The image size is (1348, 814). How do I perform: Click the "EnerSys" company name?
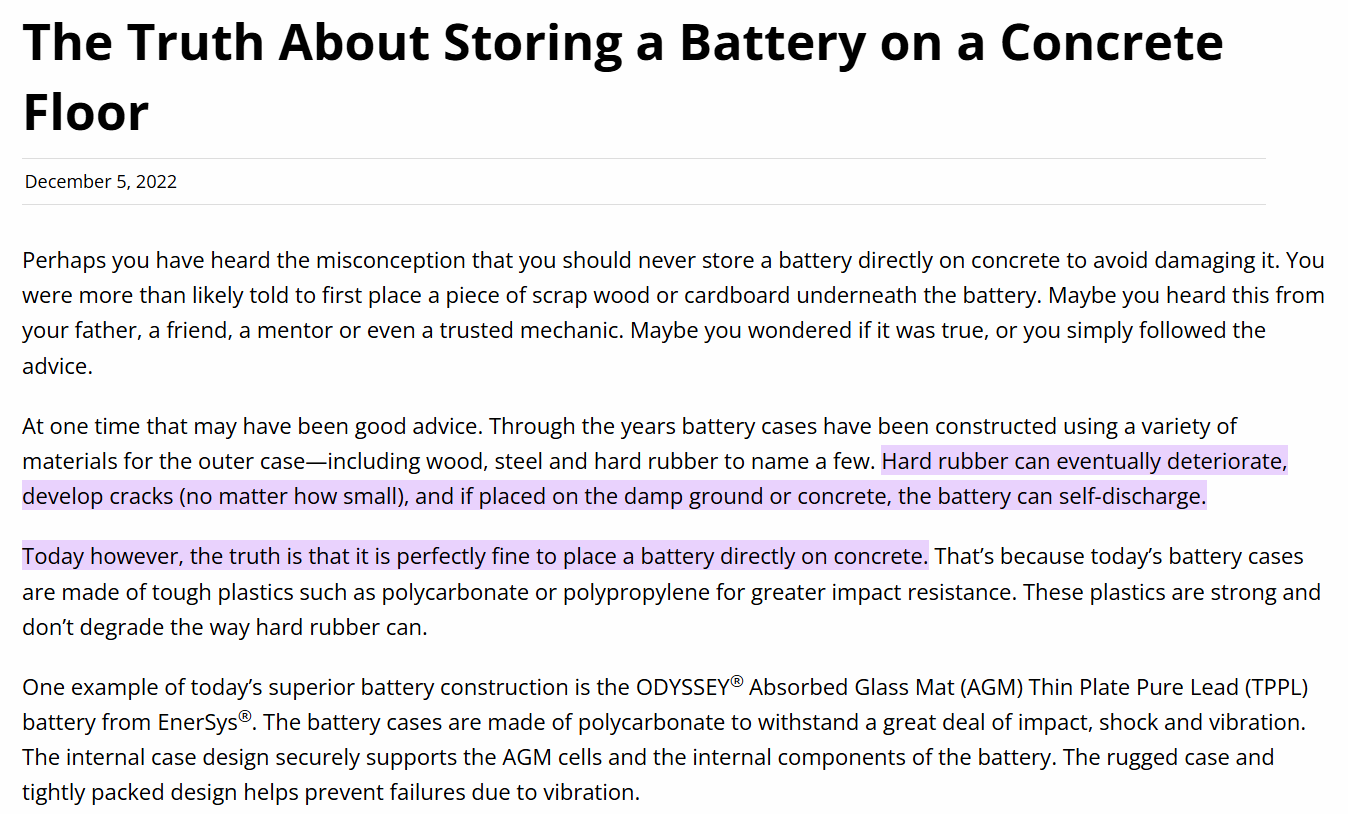coord(197,723)
